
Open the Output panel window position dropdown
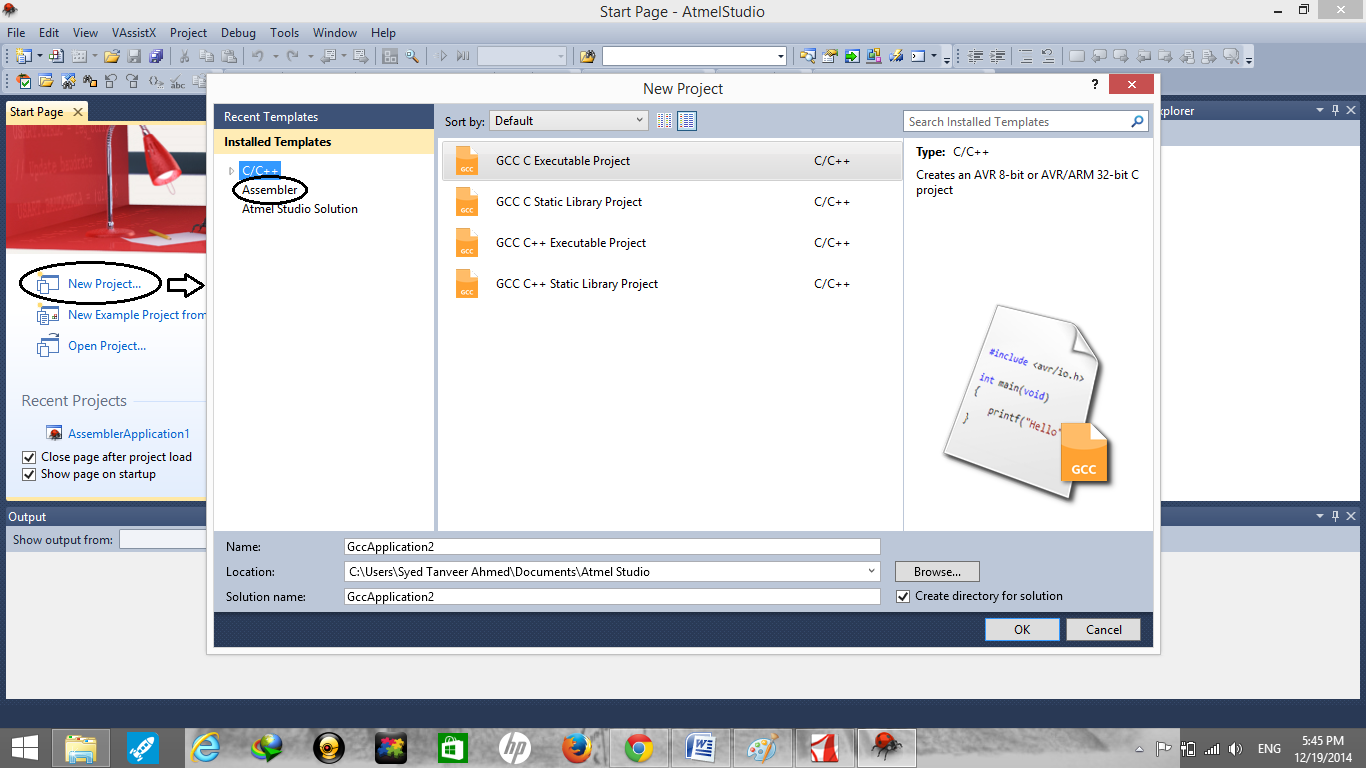click(1319, 517)
